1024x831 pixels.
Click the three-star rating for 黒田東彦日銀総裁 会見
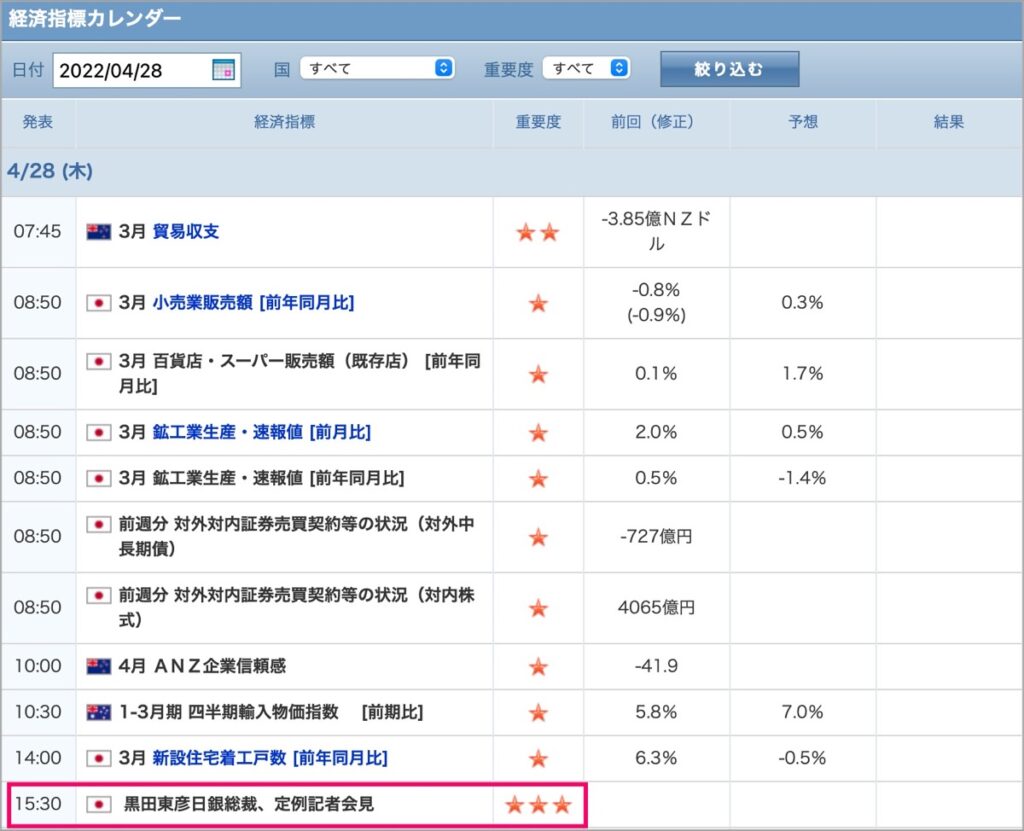click(x=538, y=804)
